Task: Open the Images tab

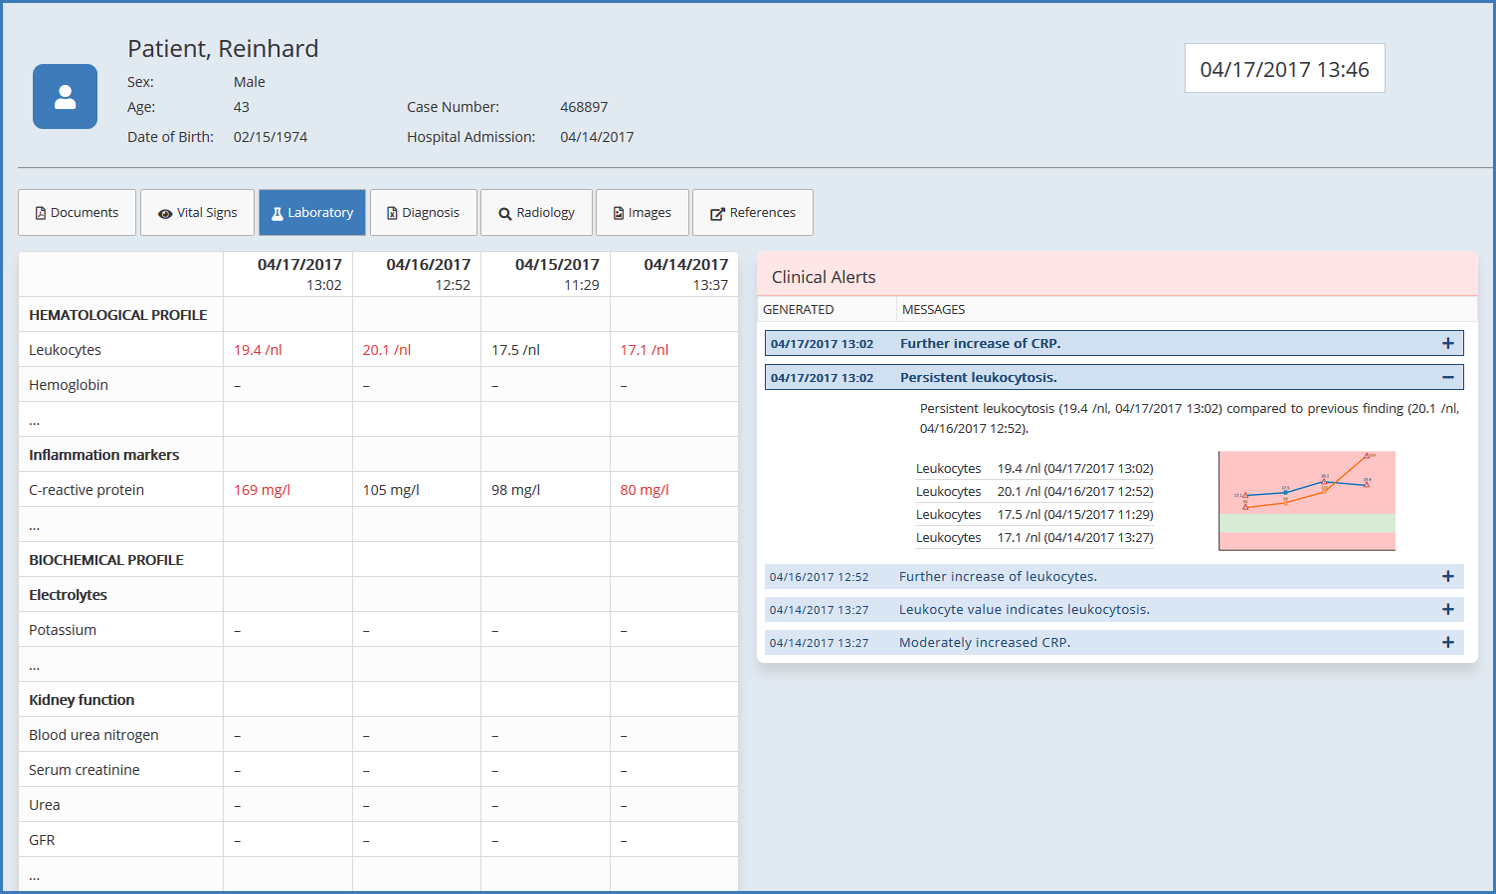Action: [642, 213]
